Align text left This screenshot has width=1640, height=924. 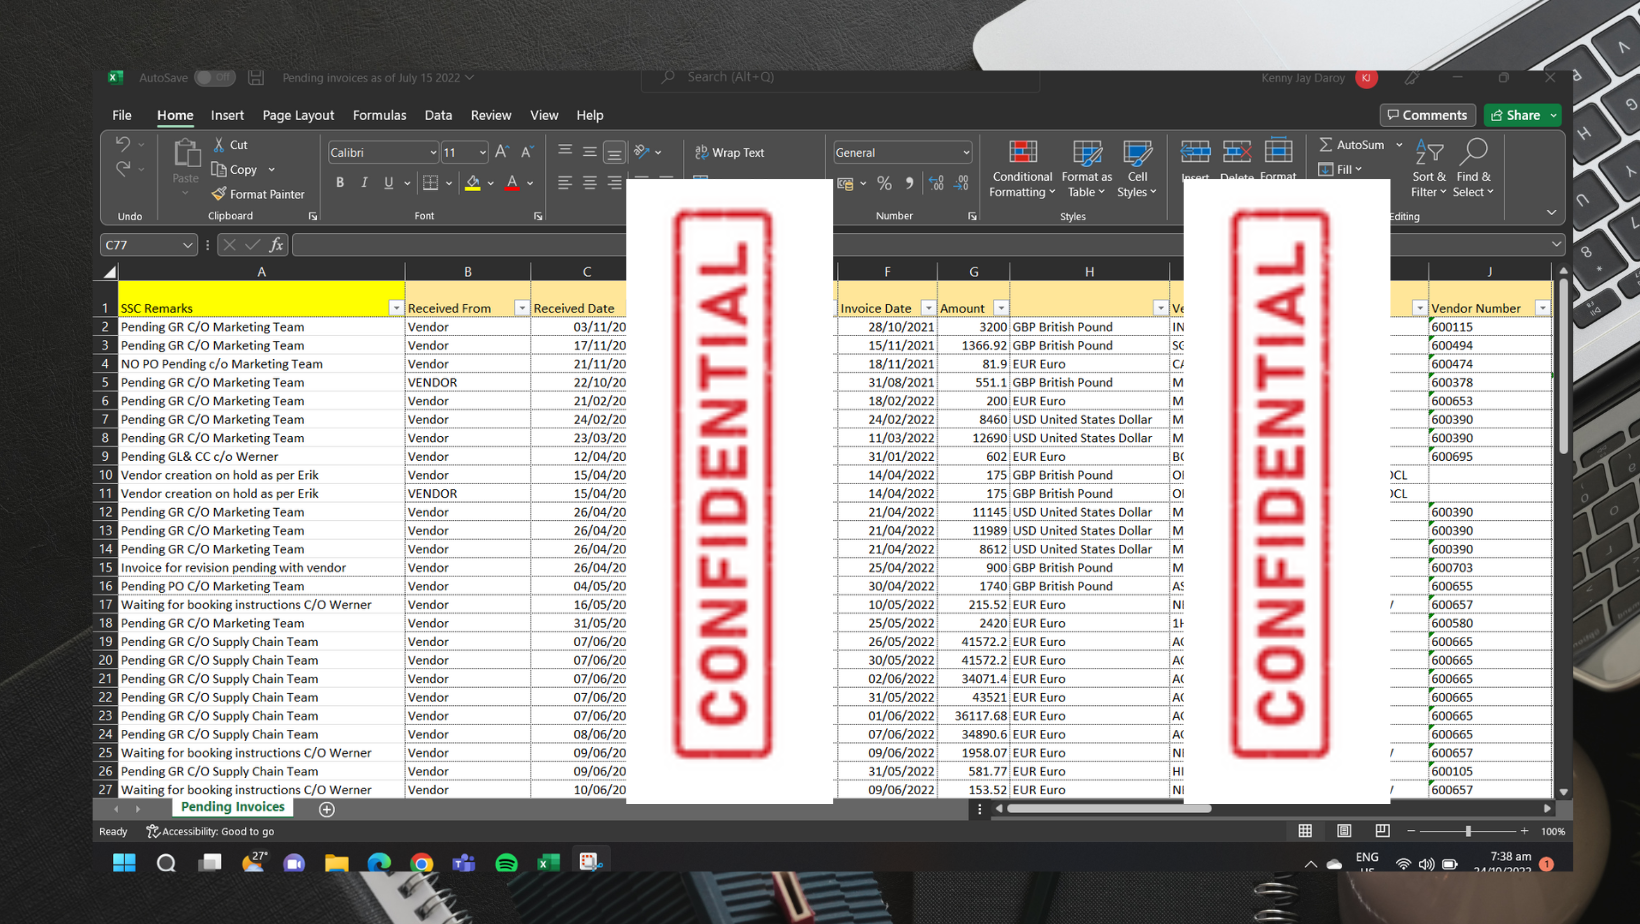[x=565, y=183]
